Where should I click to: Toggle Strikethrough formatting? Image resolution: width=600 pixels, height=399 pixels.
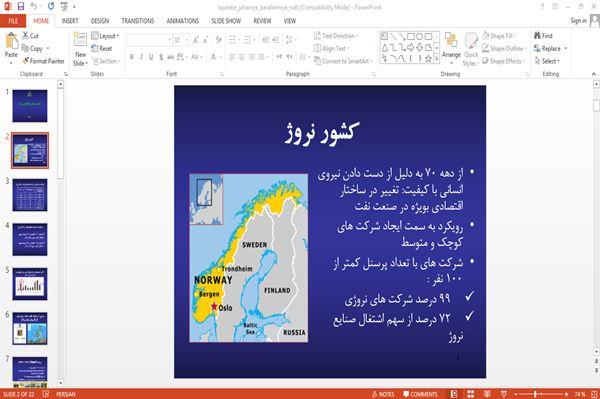(x=170, y=57)
